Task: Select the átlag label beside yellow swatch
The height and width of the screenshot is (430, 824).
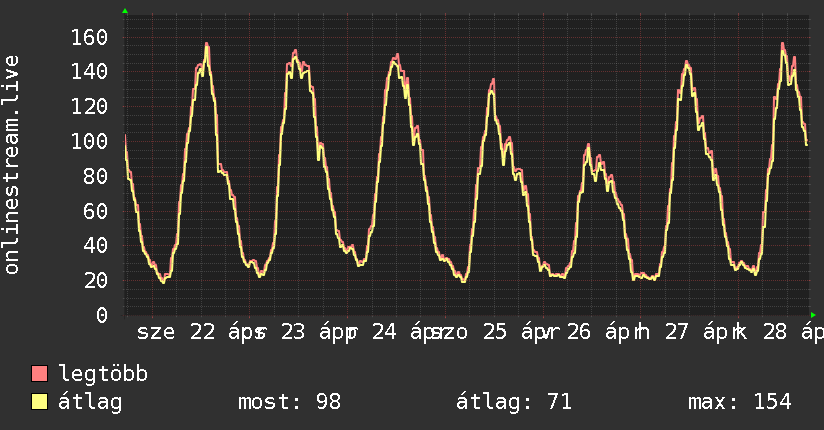Action: coord(90,402)
